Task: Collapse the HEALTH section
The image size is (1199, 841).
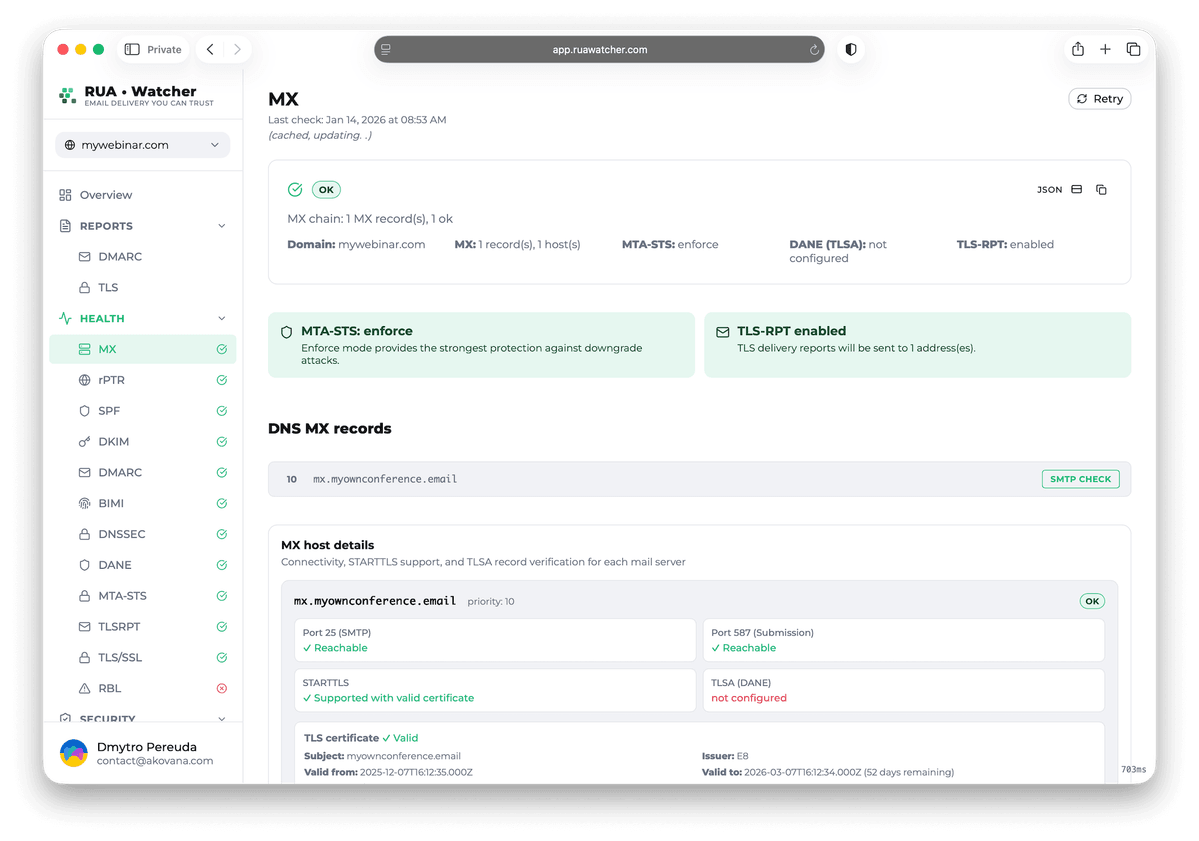Action: (222, 318)
